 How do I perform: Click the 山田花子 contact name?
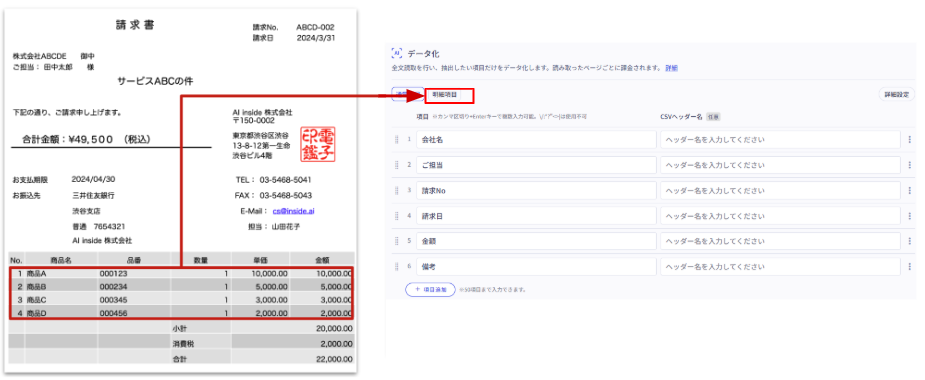pos(286,226)
